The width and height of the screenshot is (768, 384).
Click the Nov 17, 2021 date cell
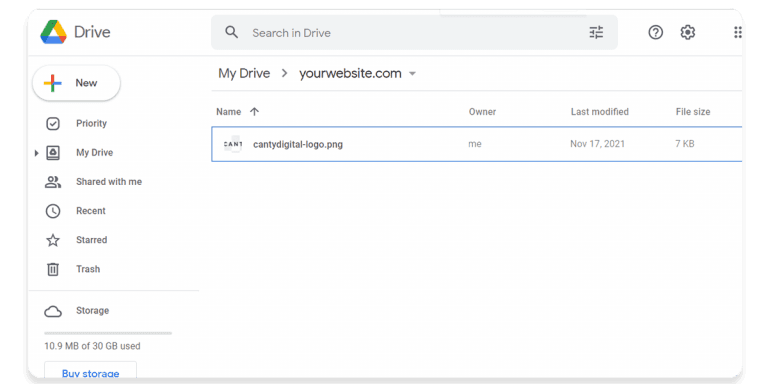click(598, 144)
